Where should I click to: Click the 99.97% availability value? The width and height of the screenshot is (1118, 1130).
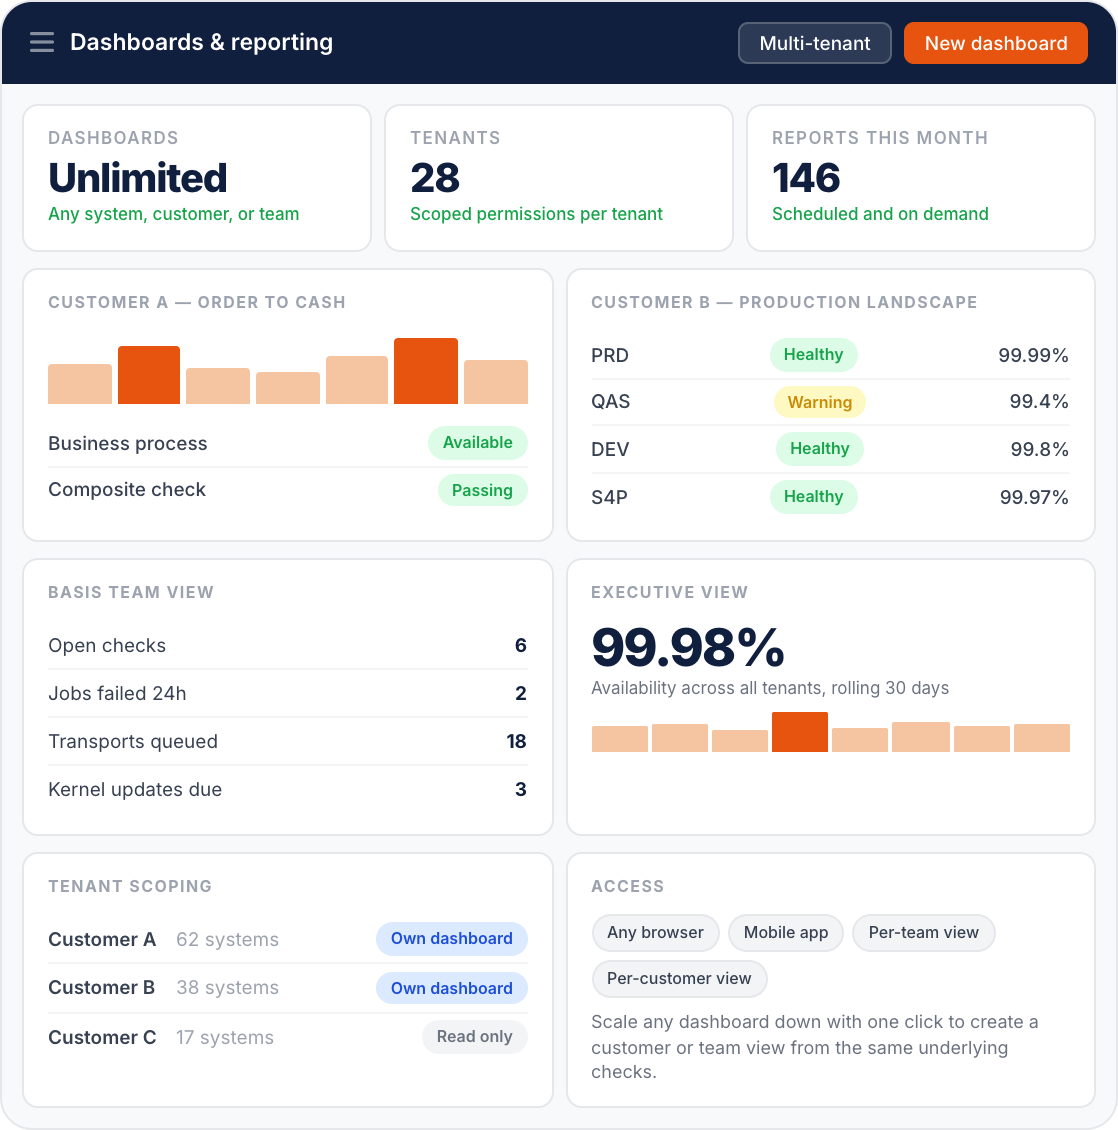1034,497
